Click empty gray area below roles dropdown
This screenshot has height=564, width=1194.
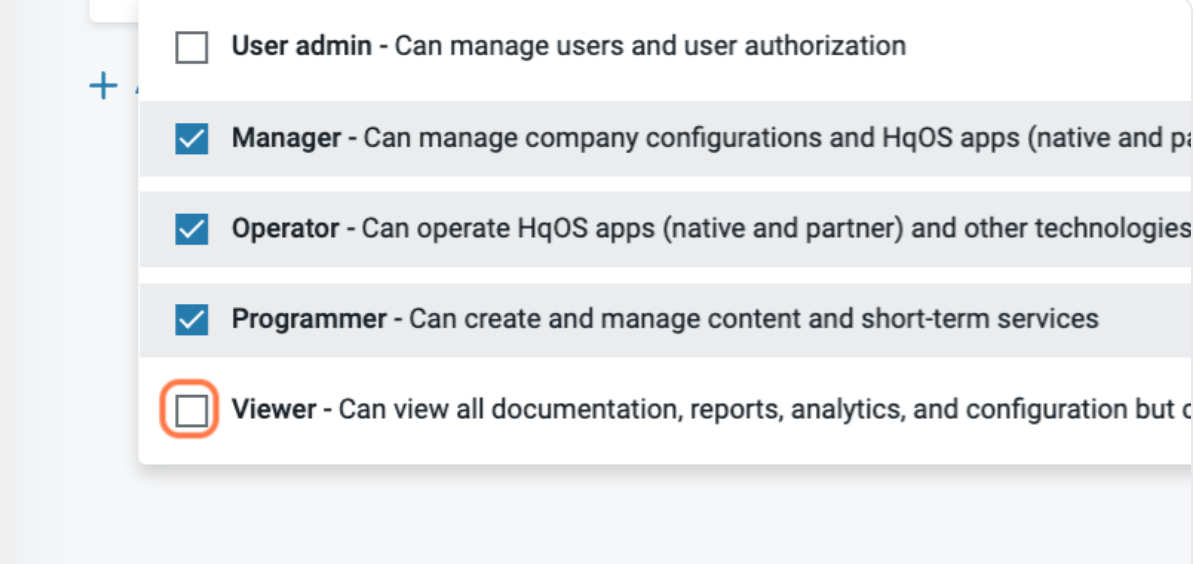600,515
